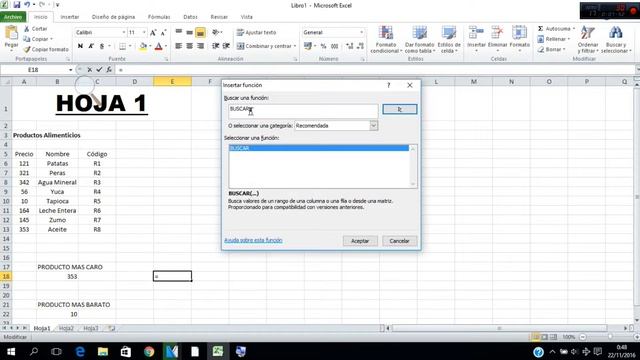Viewport: 640px width, 360px height.
Task: Click Ajustar texto wrap button
Action: pyautogui.click(x=257, y=32)
